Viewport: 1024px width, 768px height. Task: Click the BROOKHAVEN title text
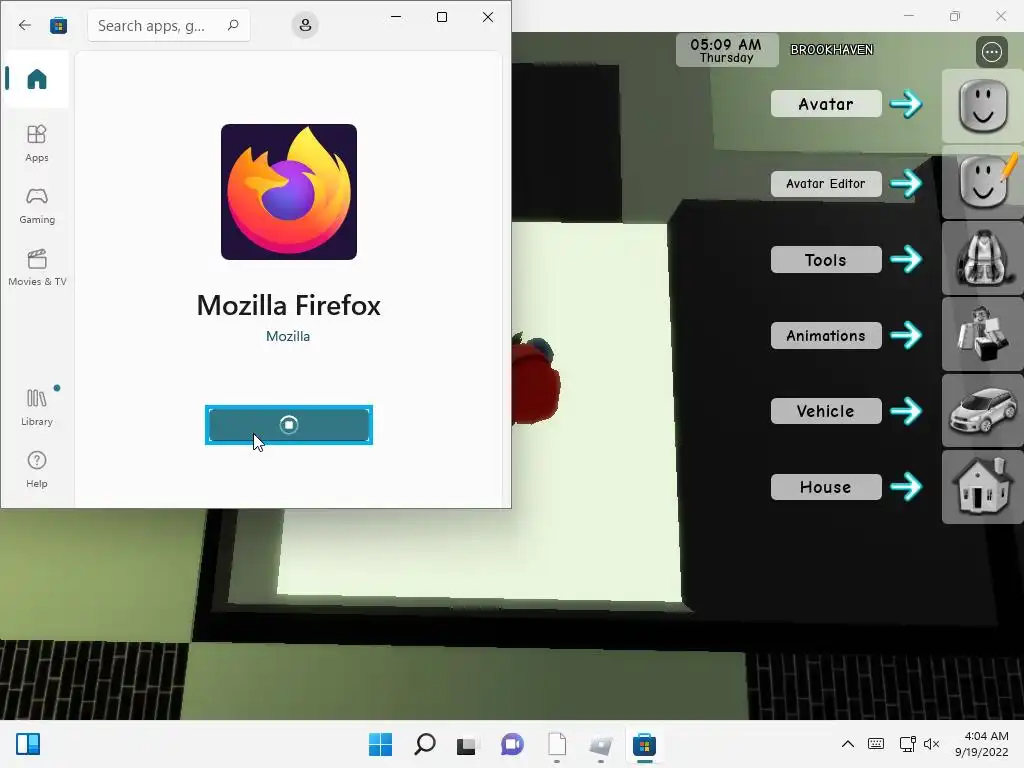[831, 50]
